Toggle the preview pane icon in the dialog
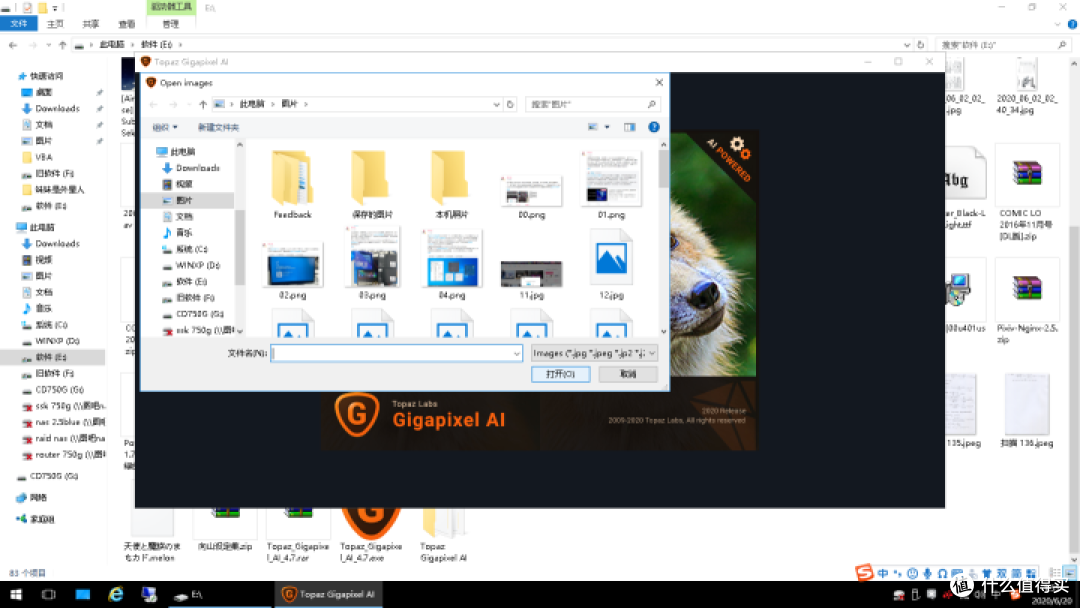 point(630,127)
